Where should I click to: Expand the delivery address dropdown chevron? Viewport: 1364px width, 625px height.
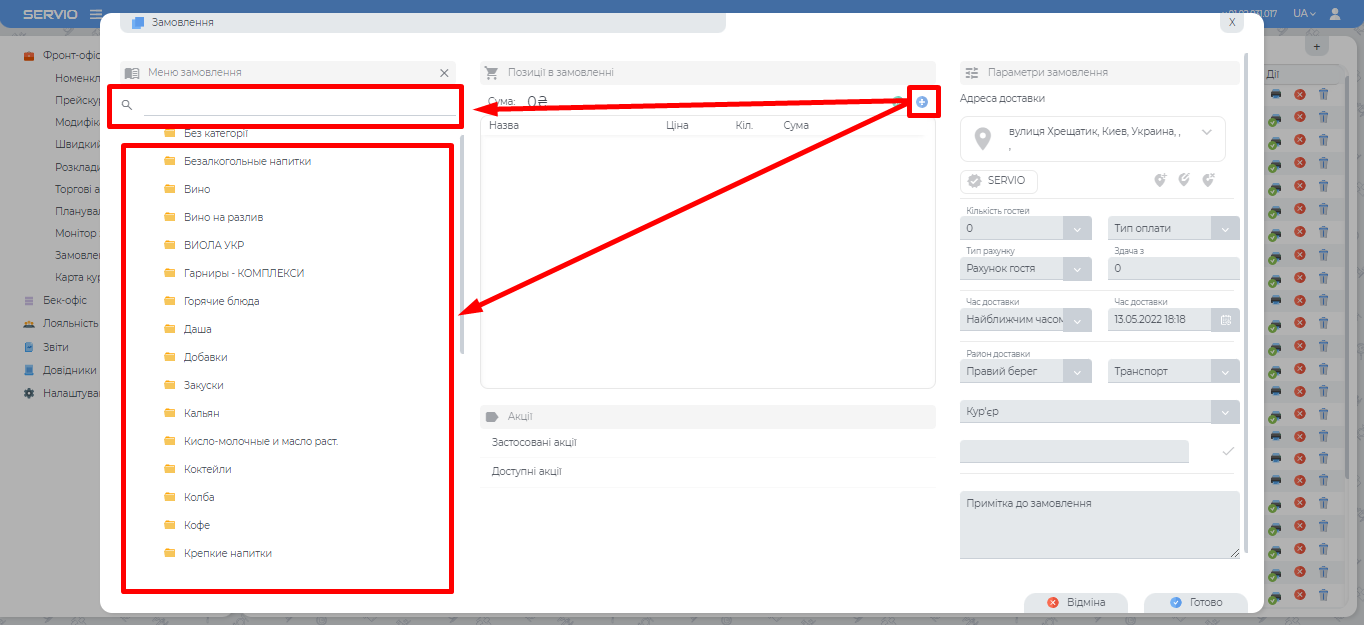tap(1206, 132)
